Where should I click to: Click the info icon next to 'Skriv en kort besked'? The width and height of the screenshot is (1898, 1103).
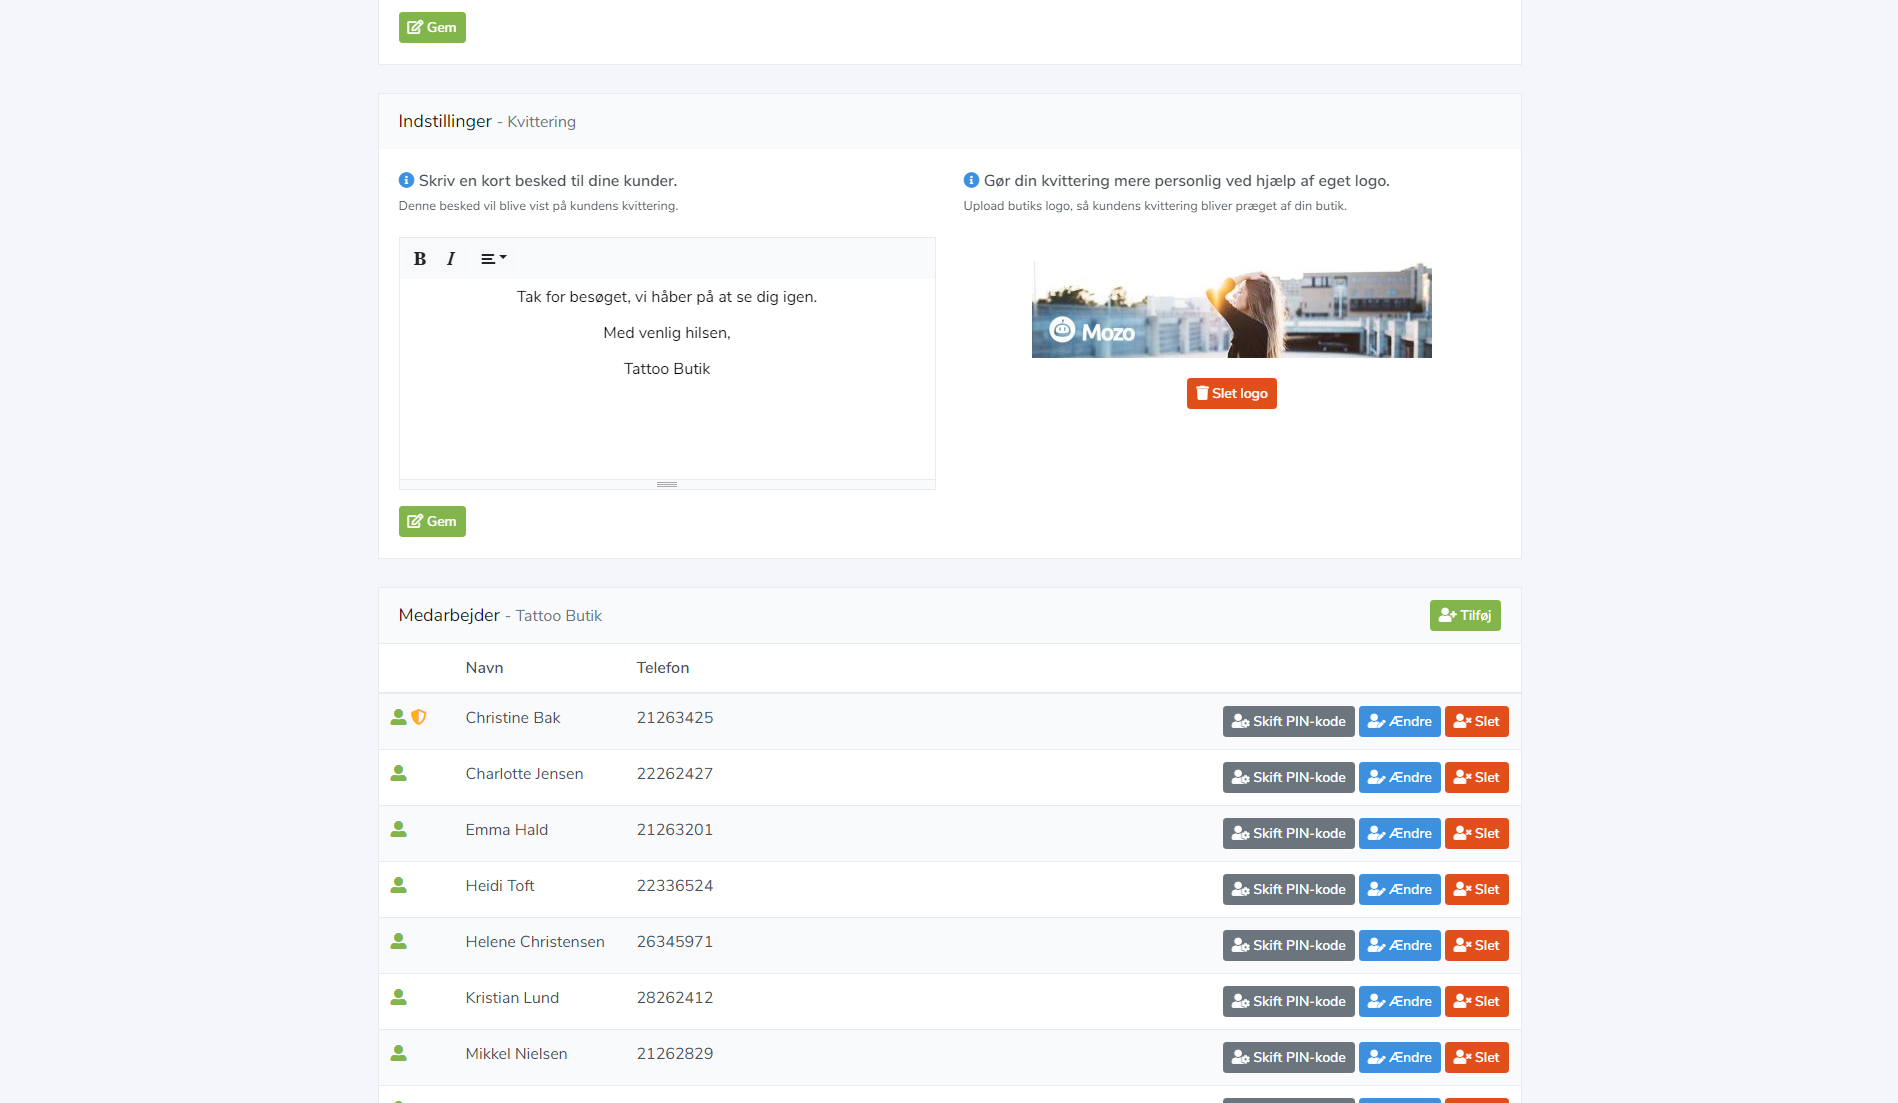click(x=406, y=181)
